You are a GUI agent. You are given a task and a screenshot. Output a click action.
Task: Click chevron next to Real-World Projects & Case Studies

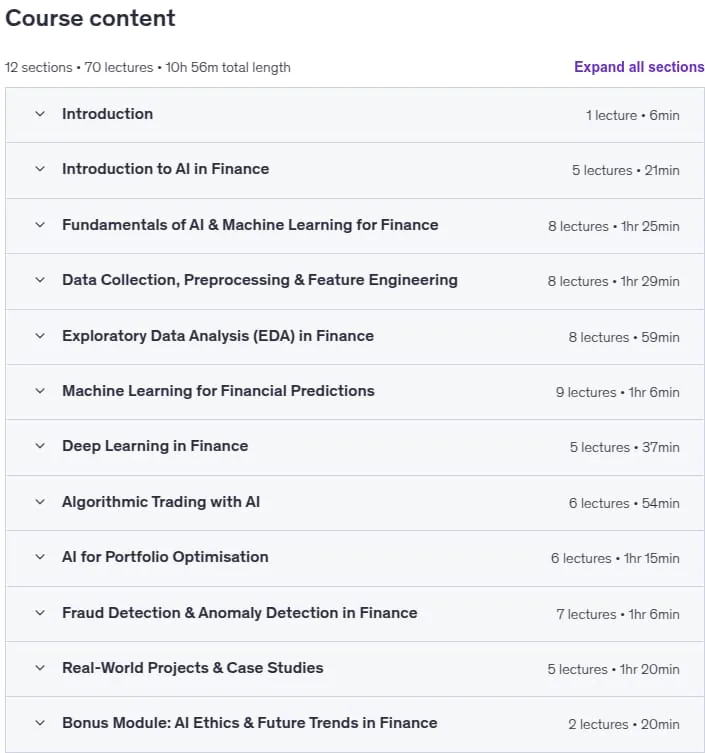pyautogui.click(x=40, y=668)
